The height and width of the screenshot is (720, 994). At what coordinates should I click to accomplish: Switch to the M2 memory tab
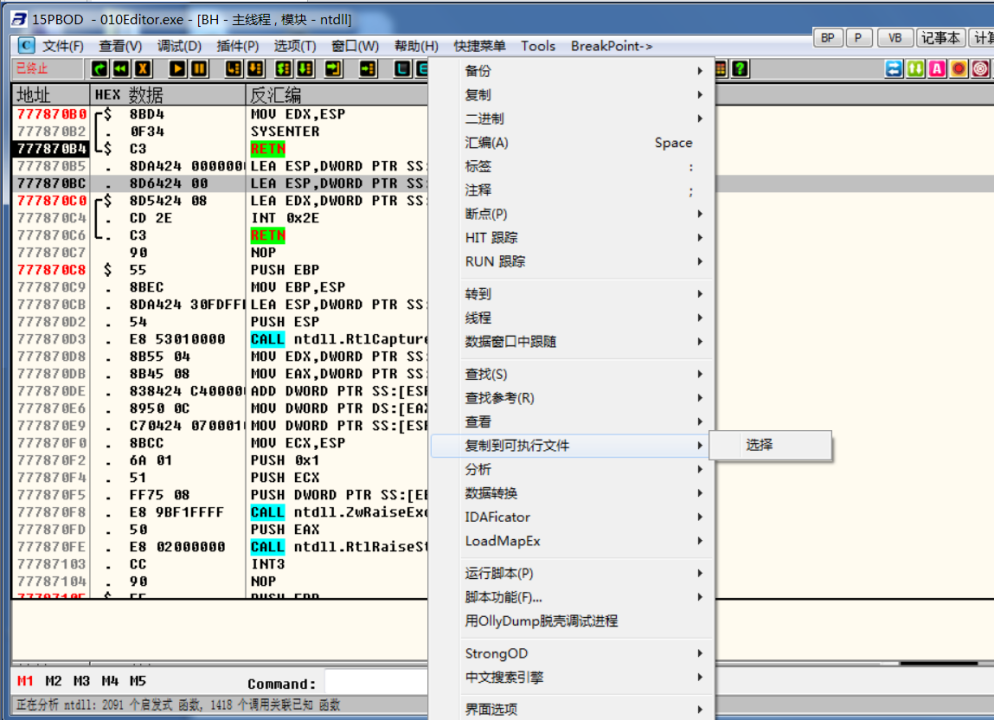53,682
